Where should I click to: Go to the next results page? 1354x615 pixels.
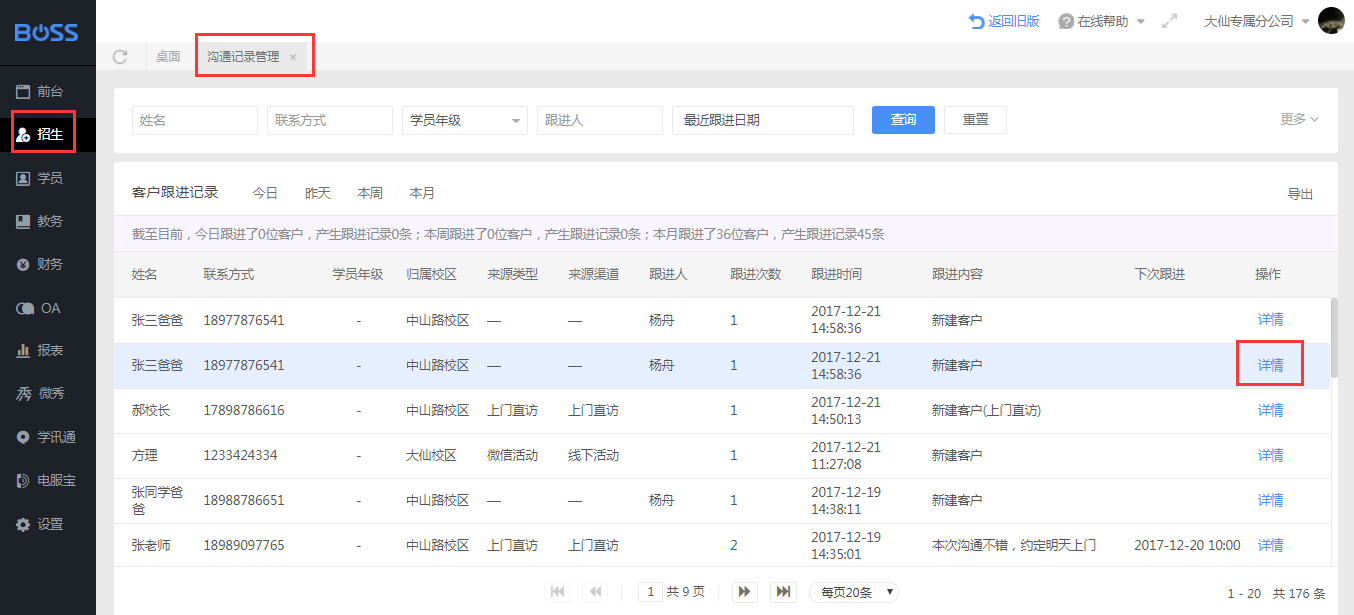tap(744, 592)
